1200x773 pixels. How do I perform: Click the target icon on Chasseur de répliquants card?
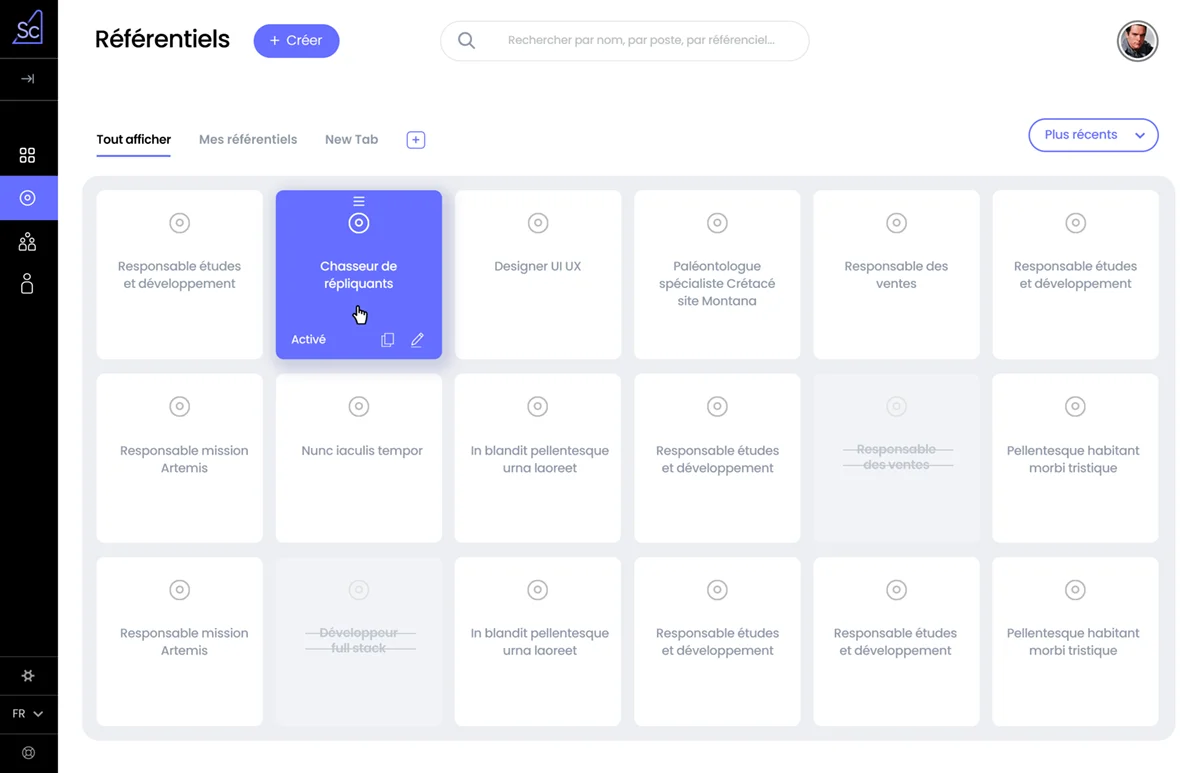[359, 223]
